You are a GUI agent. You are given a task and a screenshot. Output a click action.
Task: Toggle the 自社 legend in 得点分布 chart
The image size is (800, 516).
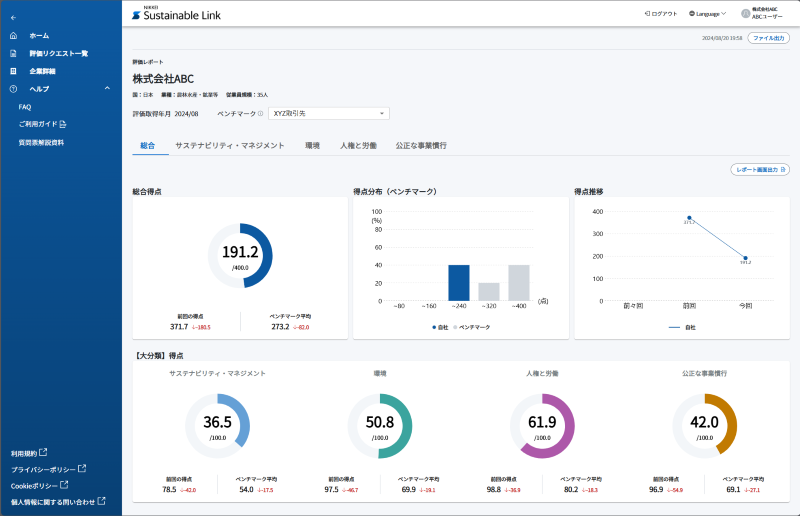click(439, 327)
